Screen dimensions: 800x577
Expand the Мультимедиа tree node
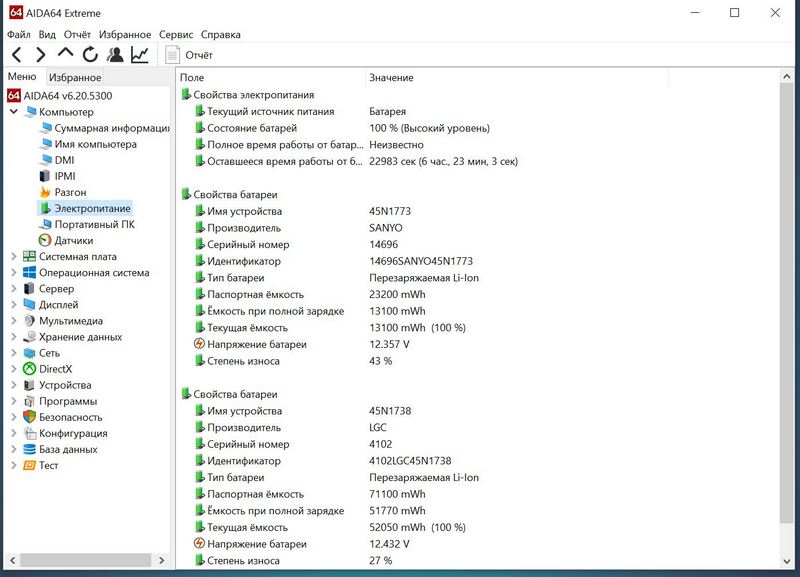pos(13,321)
